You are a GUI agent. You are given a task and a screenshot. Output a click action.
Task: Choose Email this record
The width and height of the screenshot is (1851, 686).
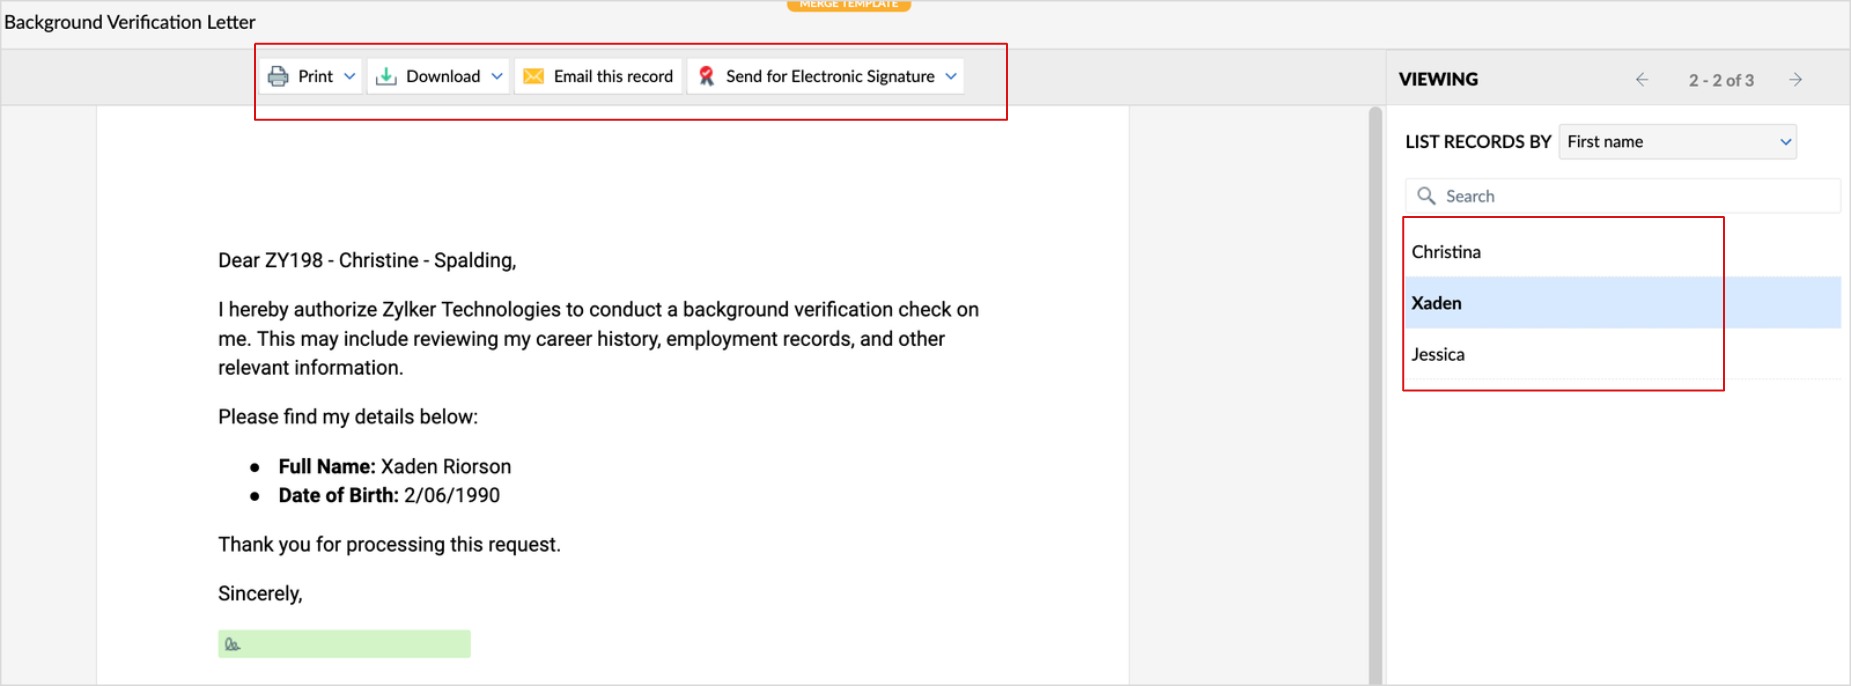[598, 76]
